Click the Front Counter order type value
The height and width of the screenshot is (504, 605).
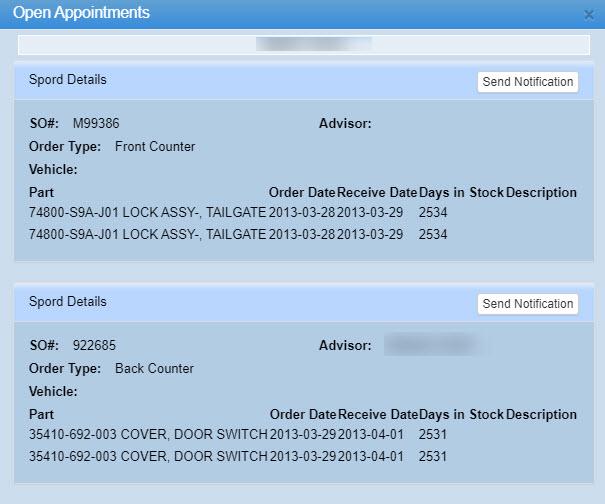(155, 147)
